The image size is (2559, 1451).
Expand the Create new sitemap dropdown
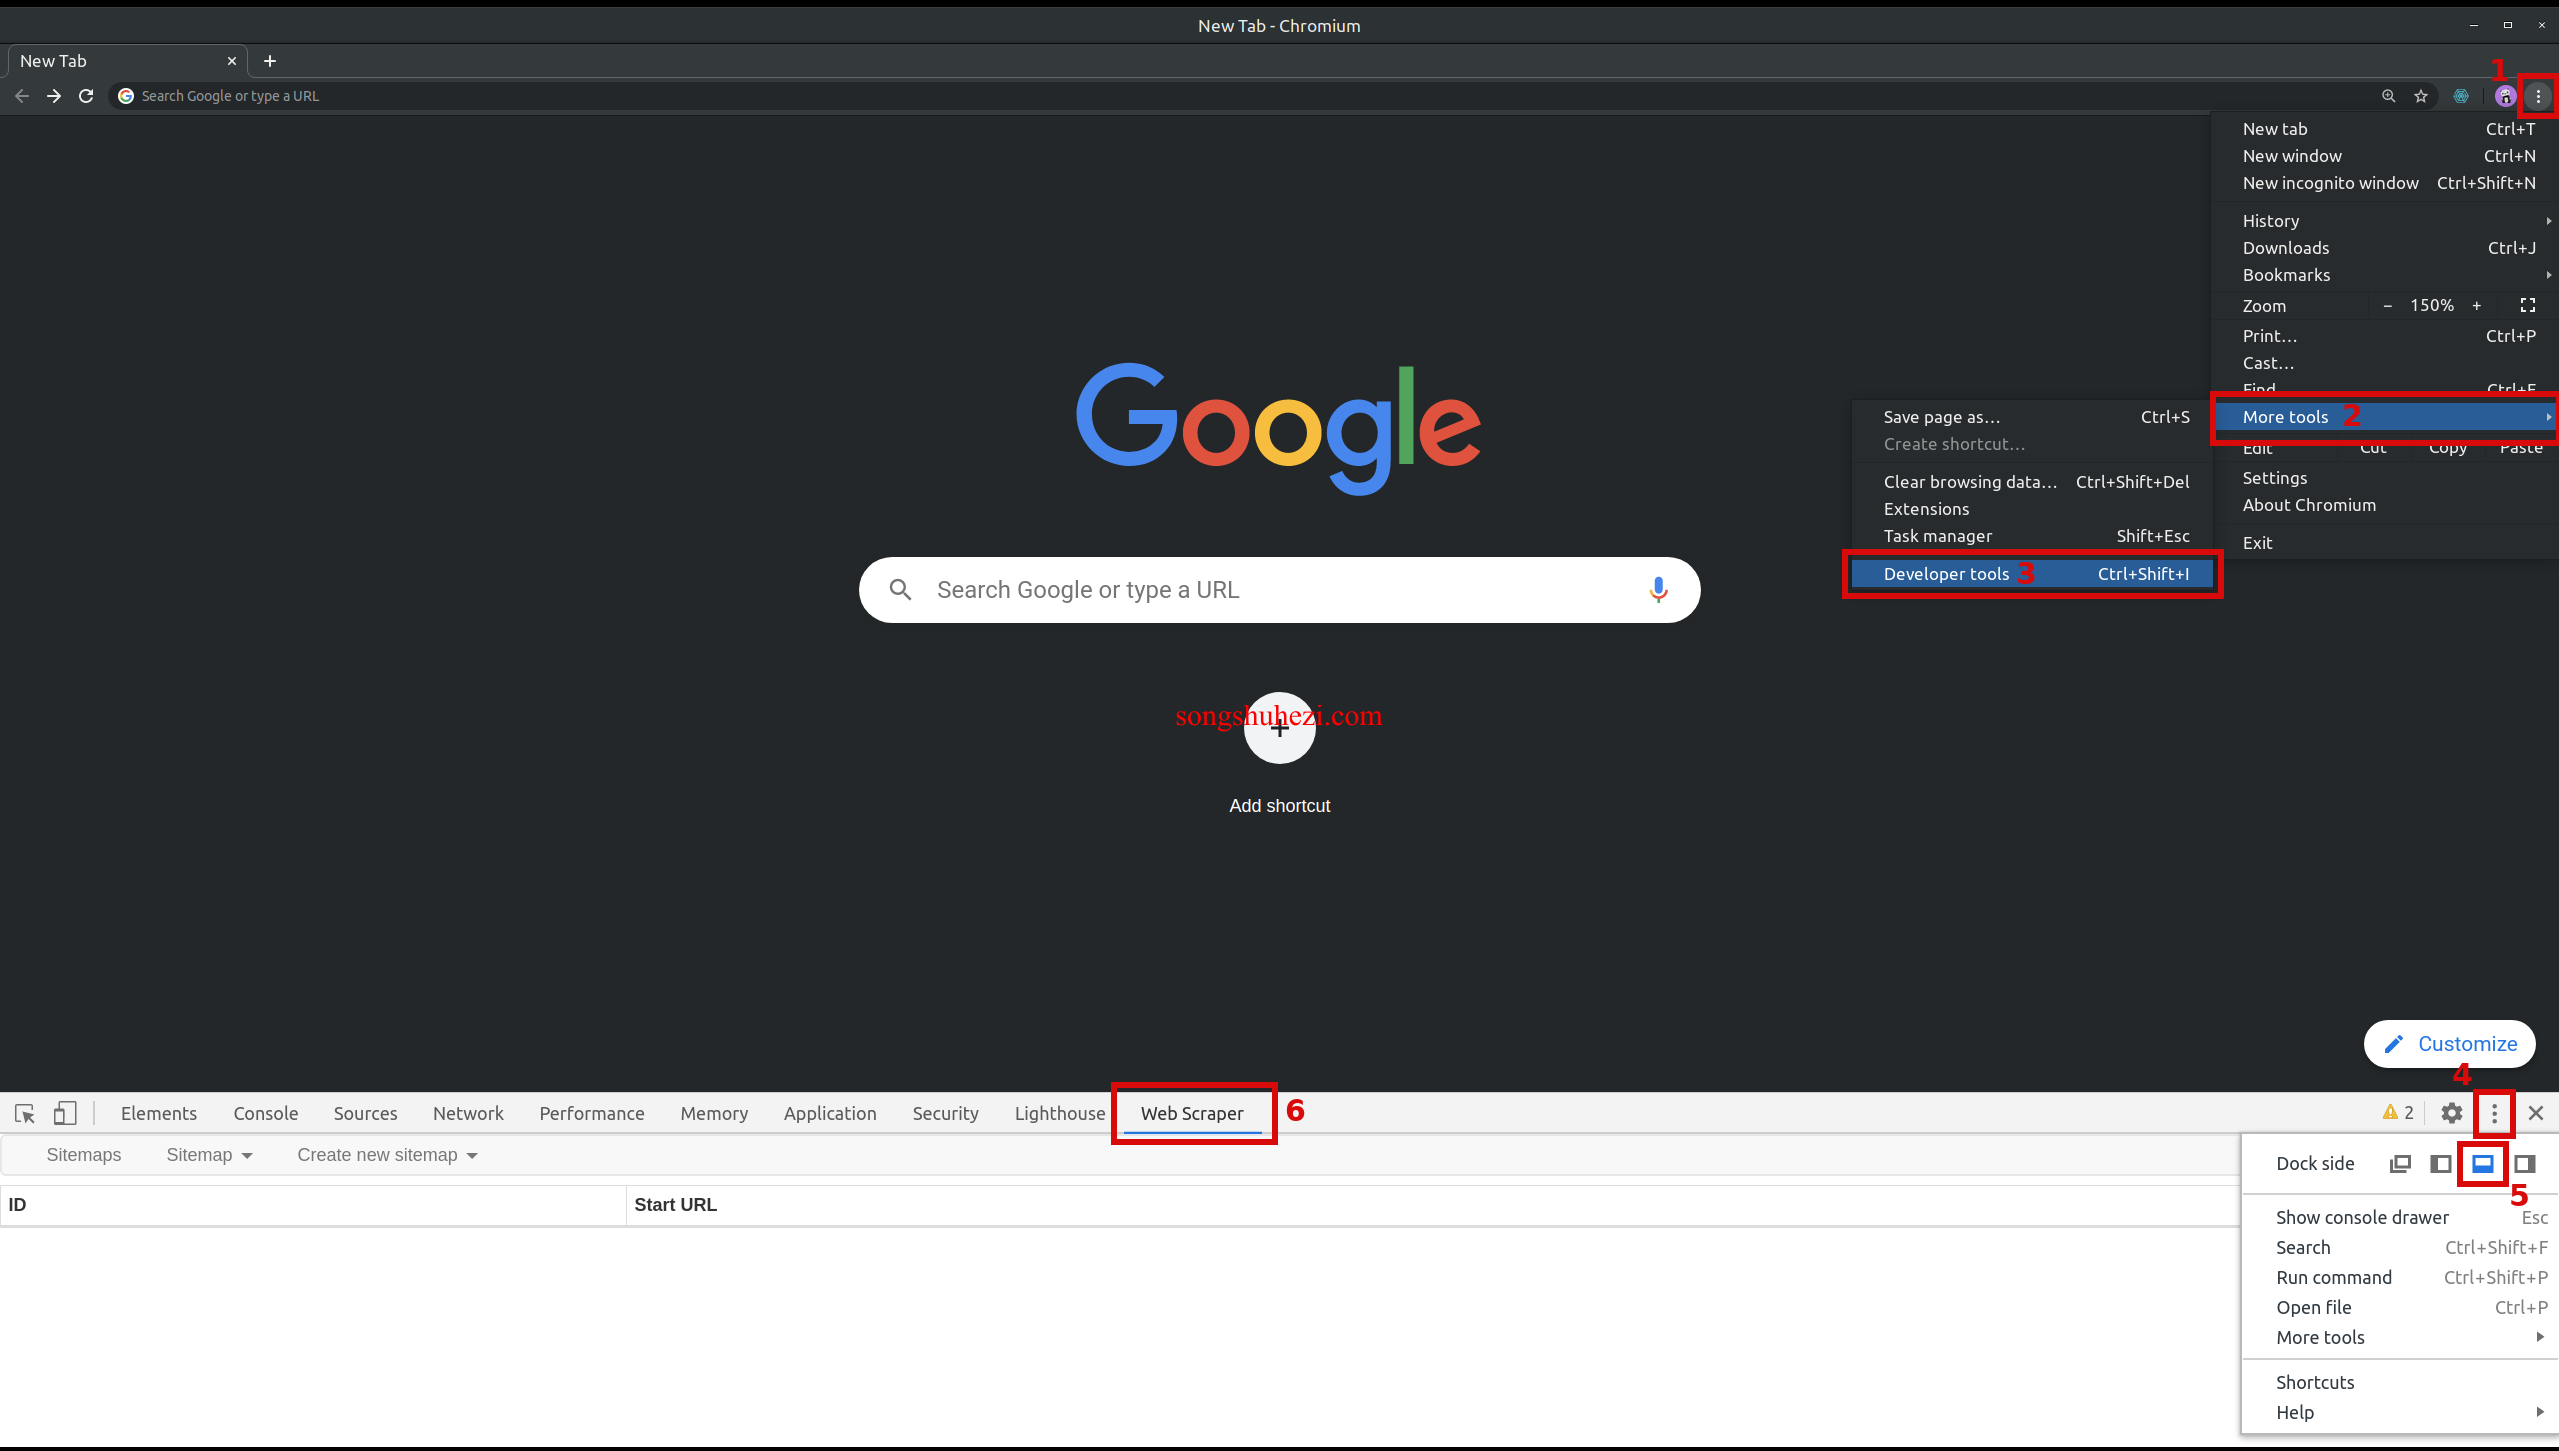[387, 1154]
